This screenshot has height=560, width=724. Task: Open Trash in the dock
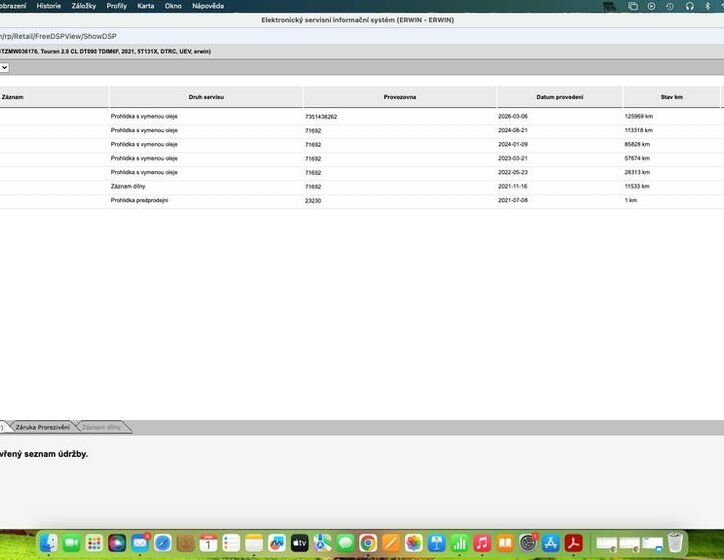[677, 543]
